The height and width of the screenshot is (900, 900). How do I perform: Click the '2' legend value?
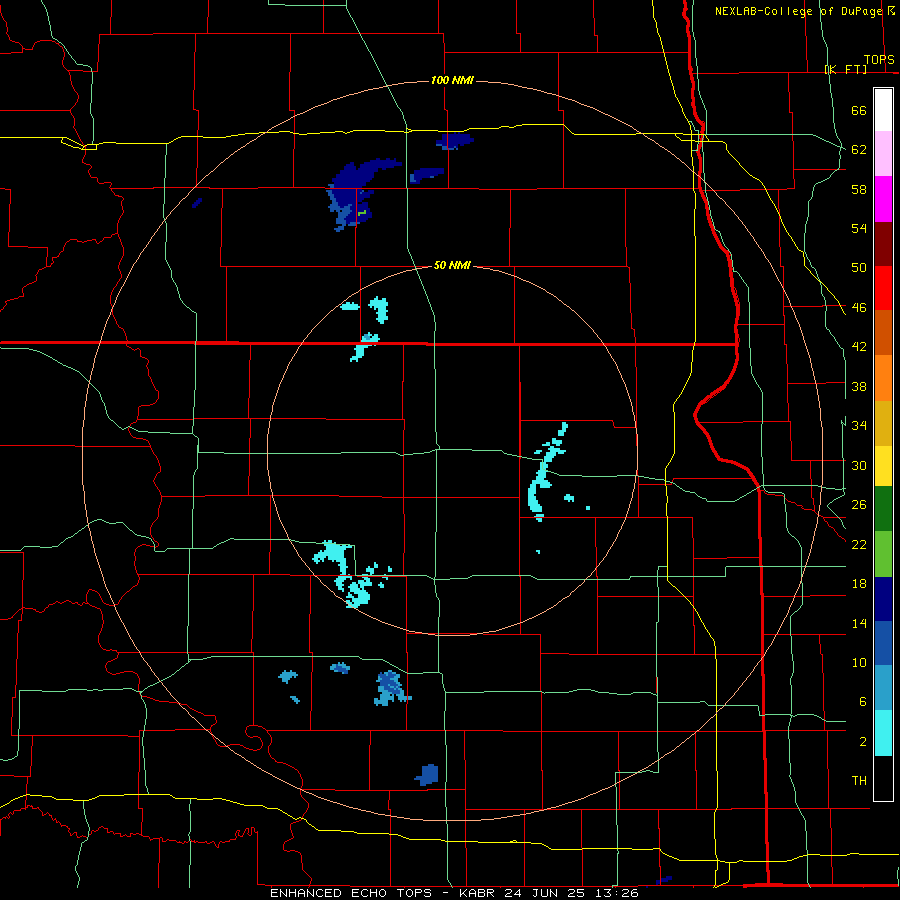point(863,742)
